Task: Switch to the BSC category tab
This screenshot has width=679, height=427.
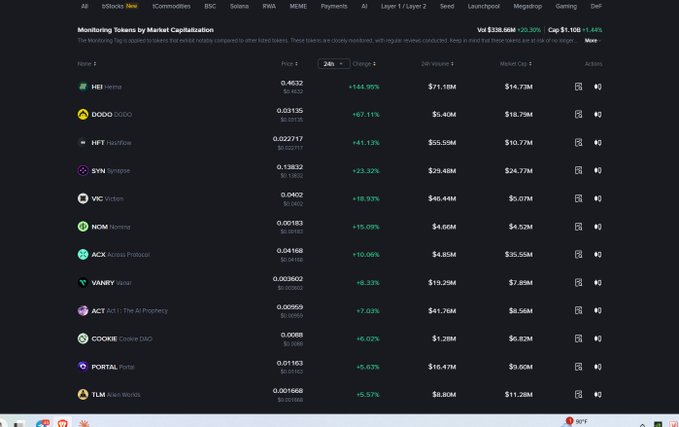Action: click(210, 6)
